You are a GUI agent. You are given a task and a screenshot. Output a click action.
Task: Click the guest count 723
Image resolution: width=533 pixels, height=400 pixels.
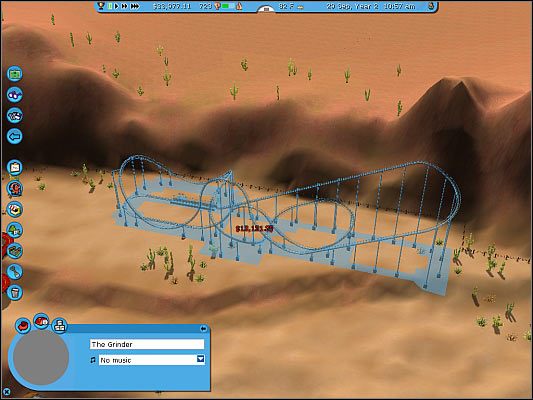[205, 6]
